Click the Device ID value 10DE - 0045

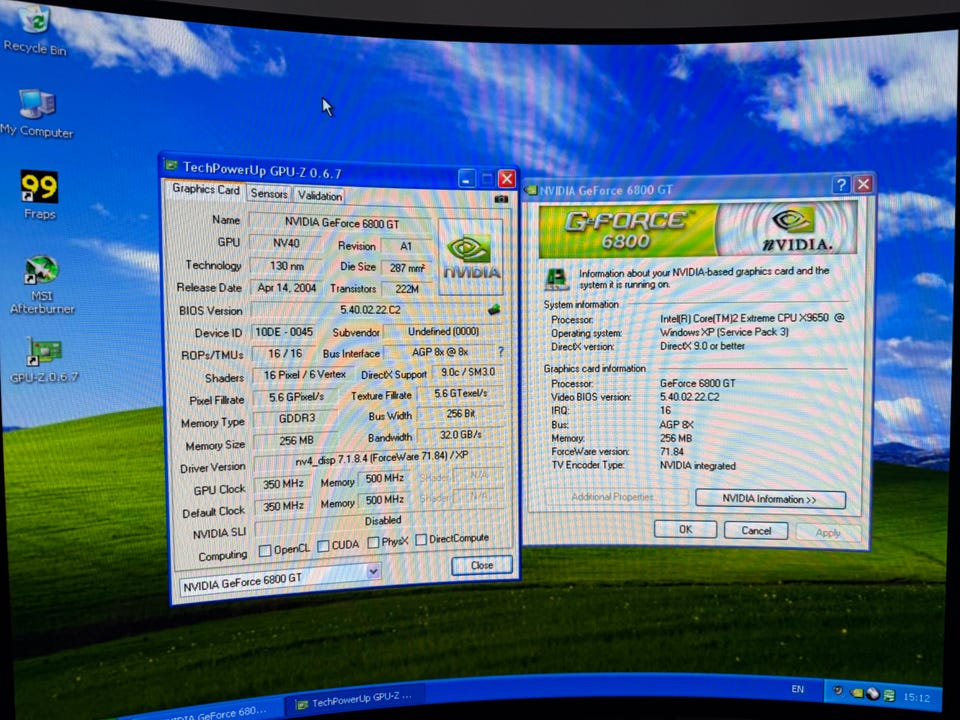coord(284,332)
